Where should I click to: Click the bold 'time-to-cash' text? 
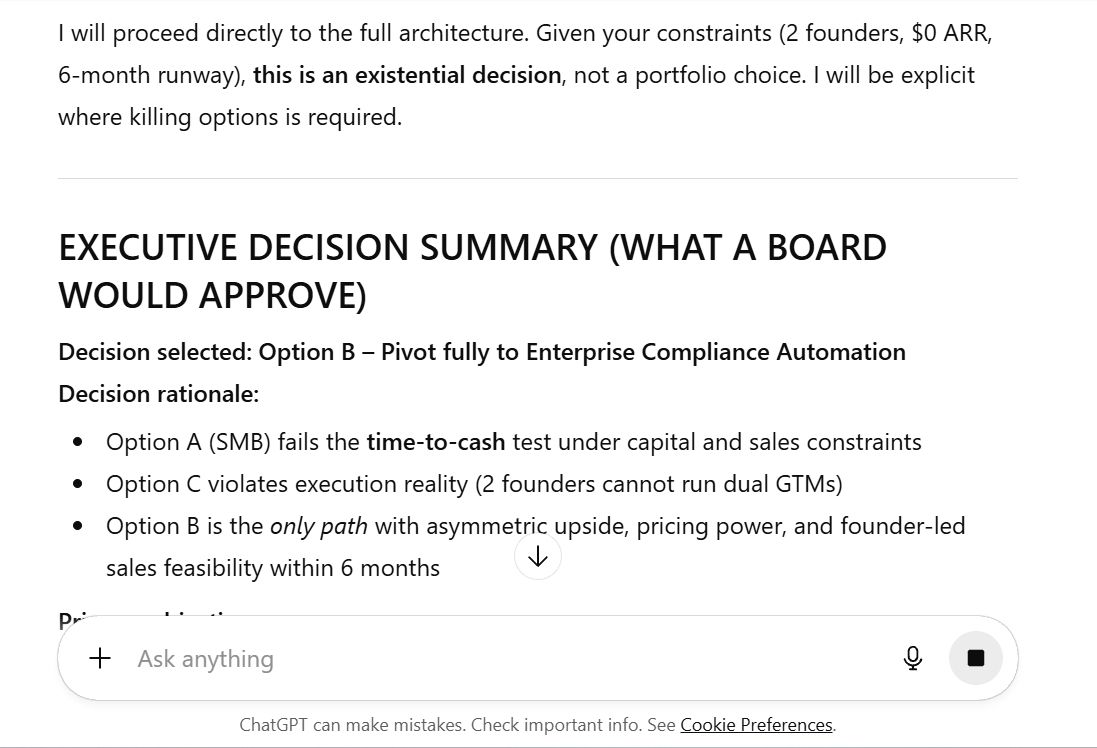click(435, 442)
